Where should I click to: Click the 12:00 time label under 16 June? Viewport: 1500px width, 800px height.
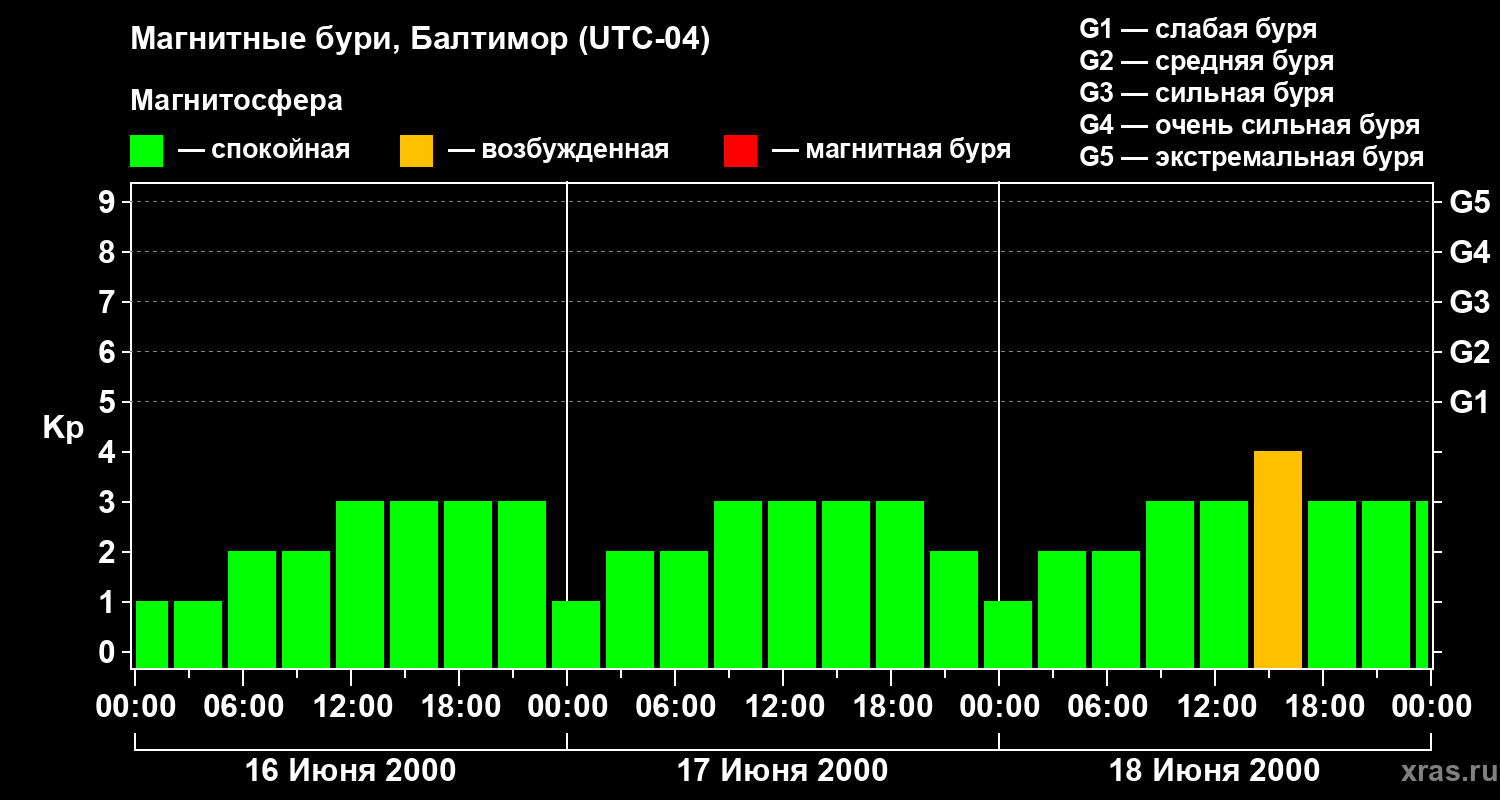[x=351, y=707]
